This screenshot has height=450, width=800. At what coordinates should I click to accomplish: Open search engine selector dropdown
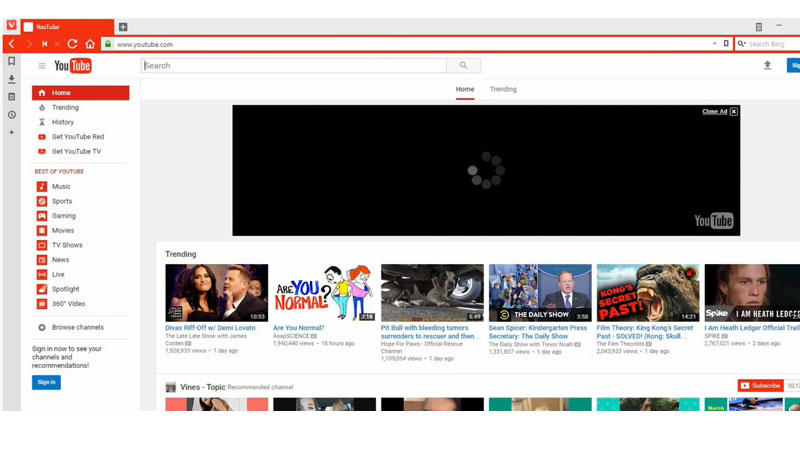[741, 44]
